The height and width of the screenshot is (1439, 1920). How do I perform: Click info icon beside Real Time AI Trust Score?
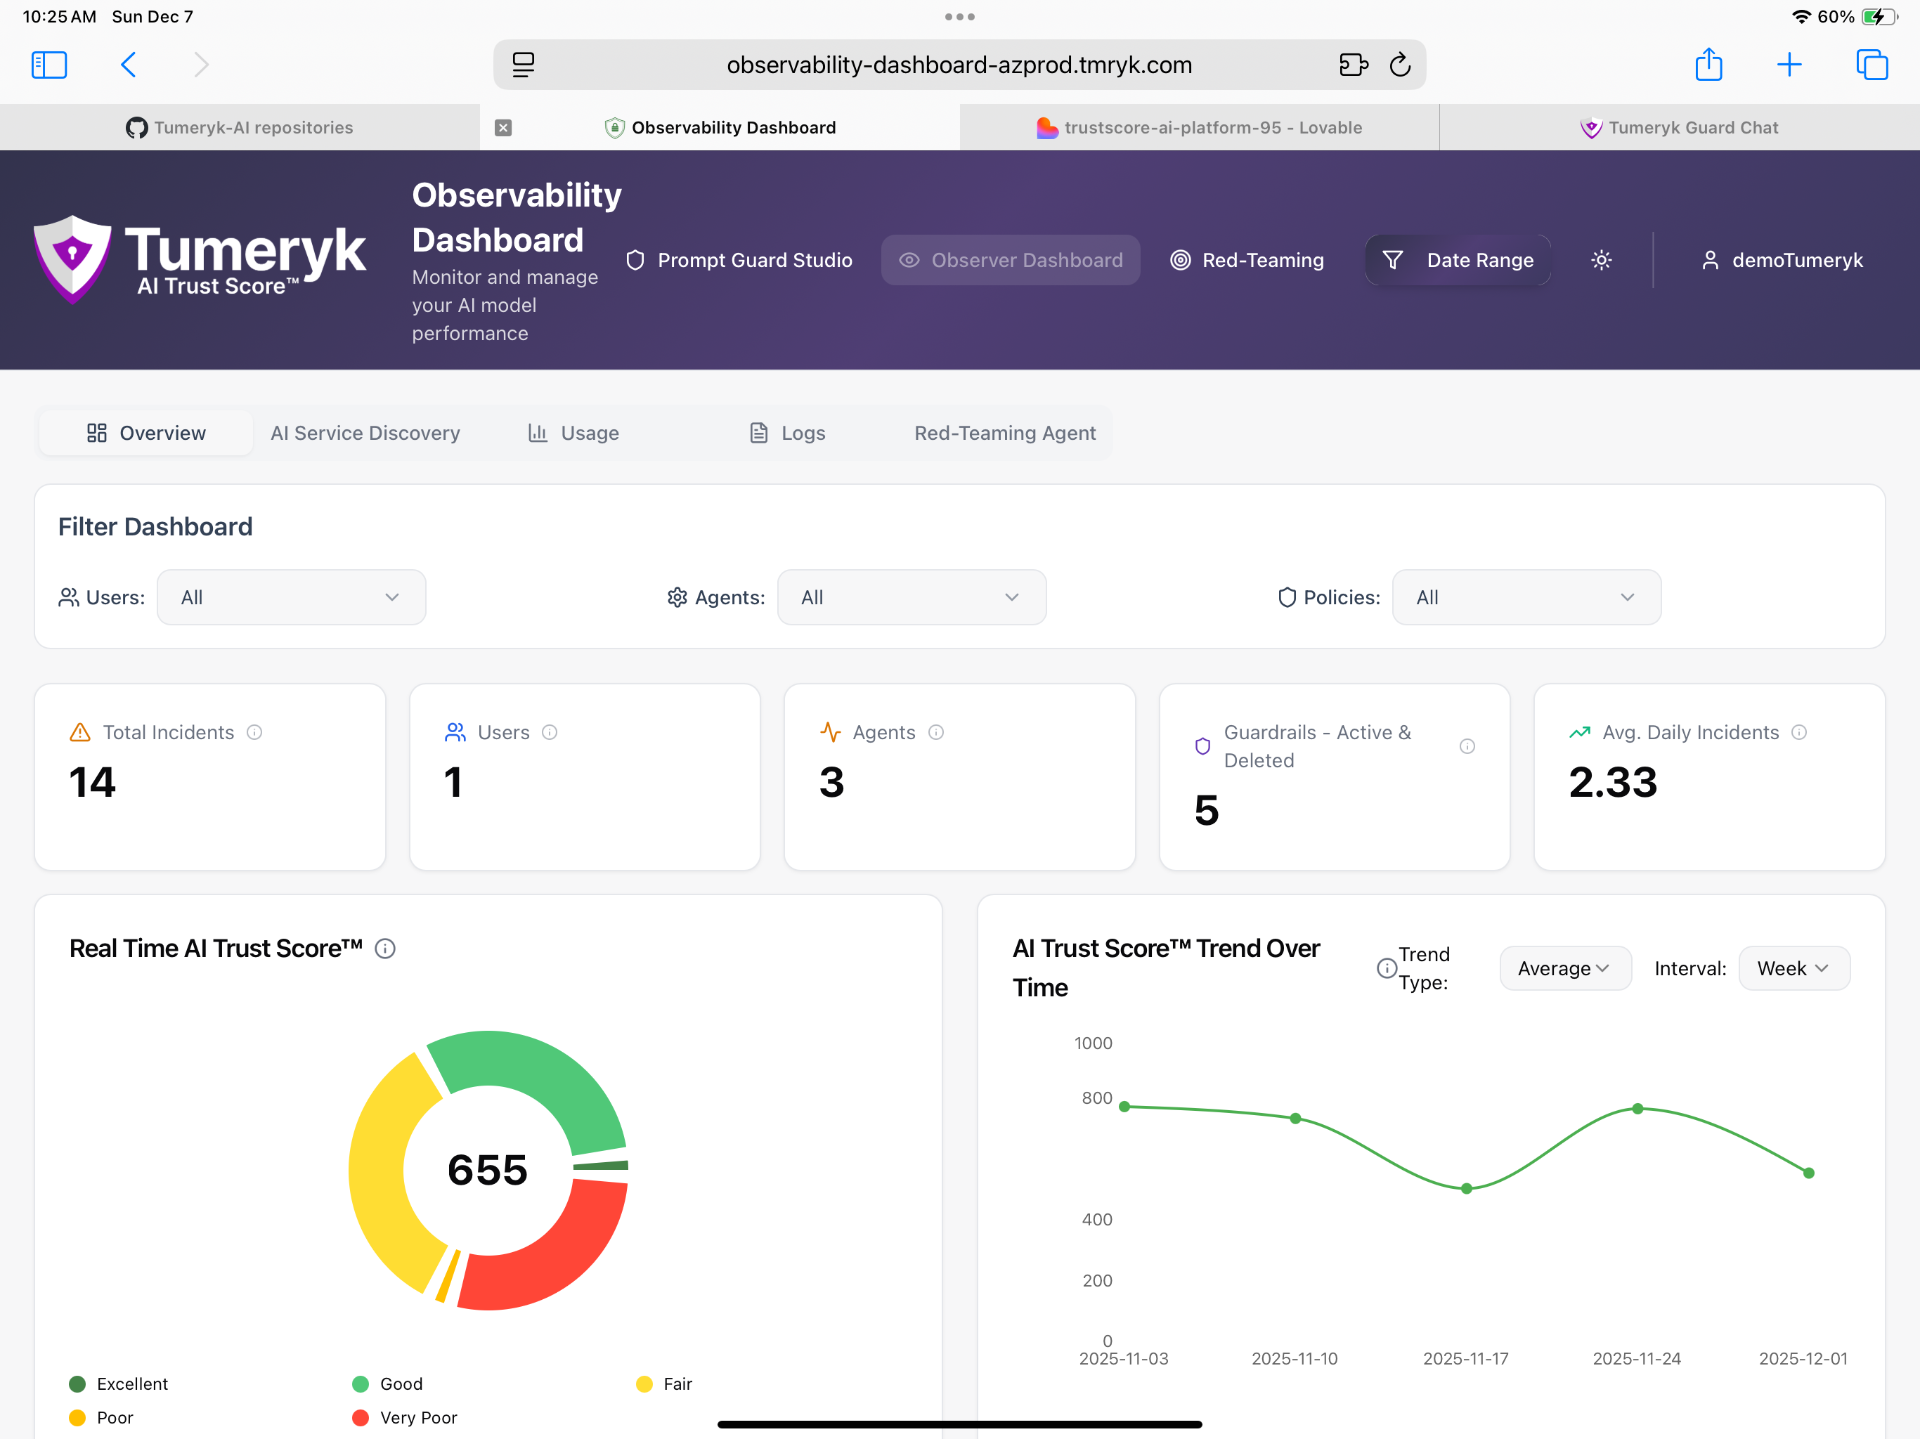pos(385,948)
